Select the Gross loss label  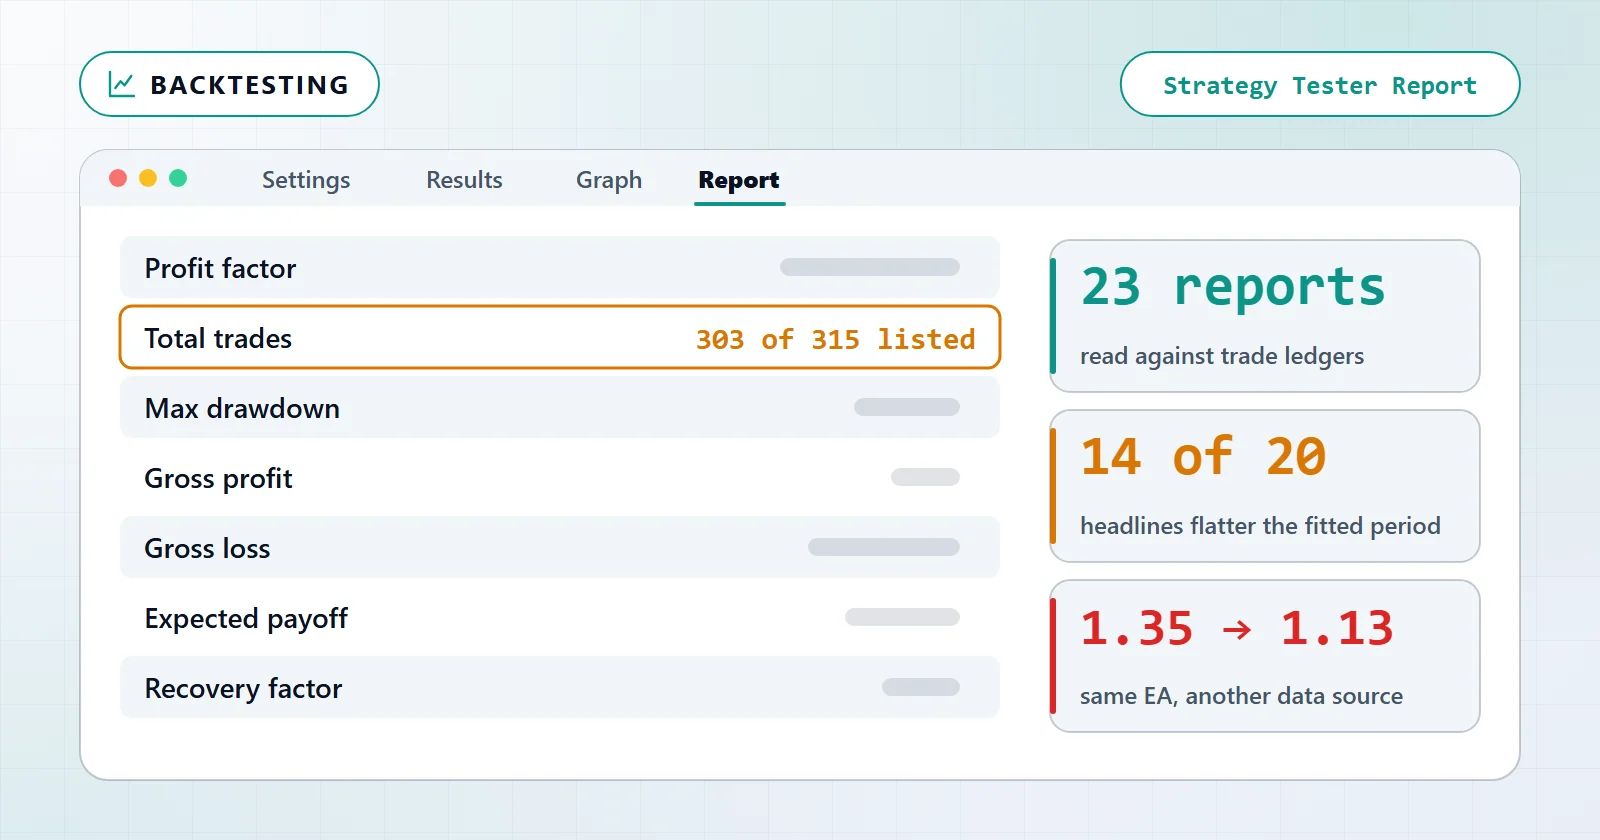point(207,548)
